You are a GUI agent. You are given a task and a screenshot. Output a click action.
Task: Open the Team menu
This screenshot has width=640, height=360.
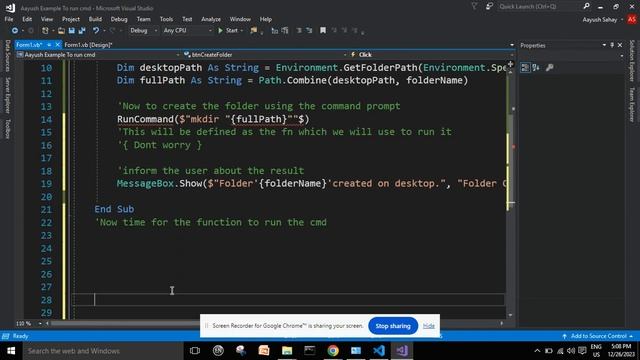(x=143, y=19)
